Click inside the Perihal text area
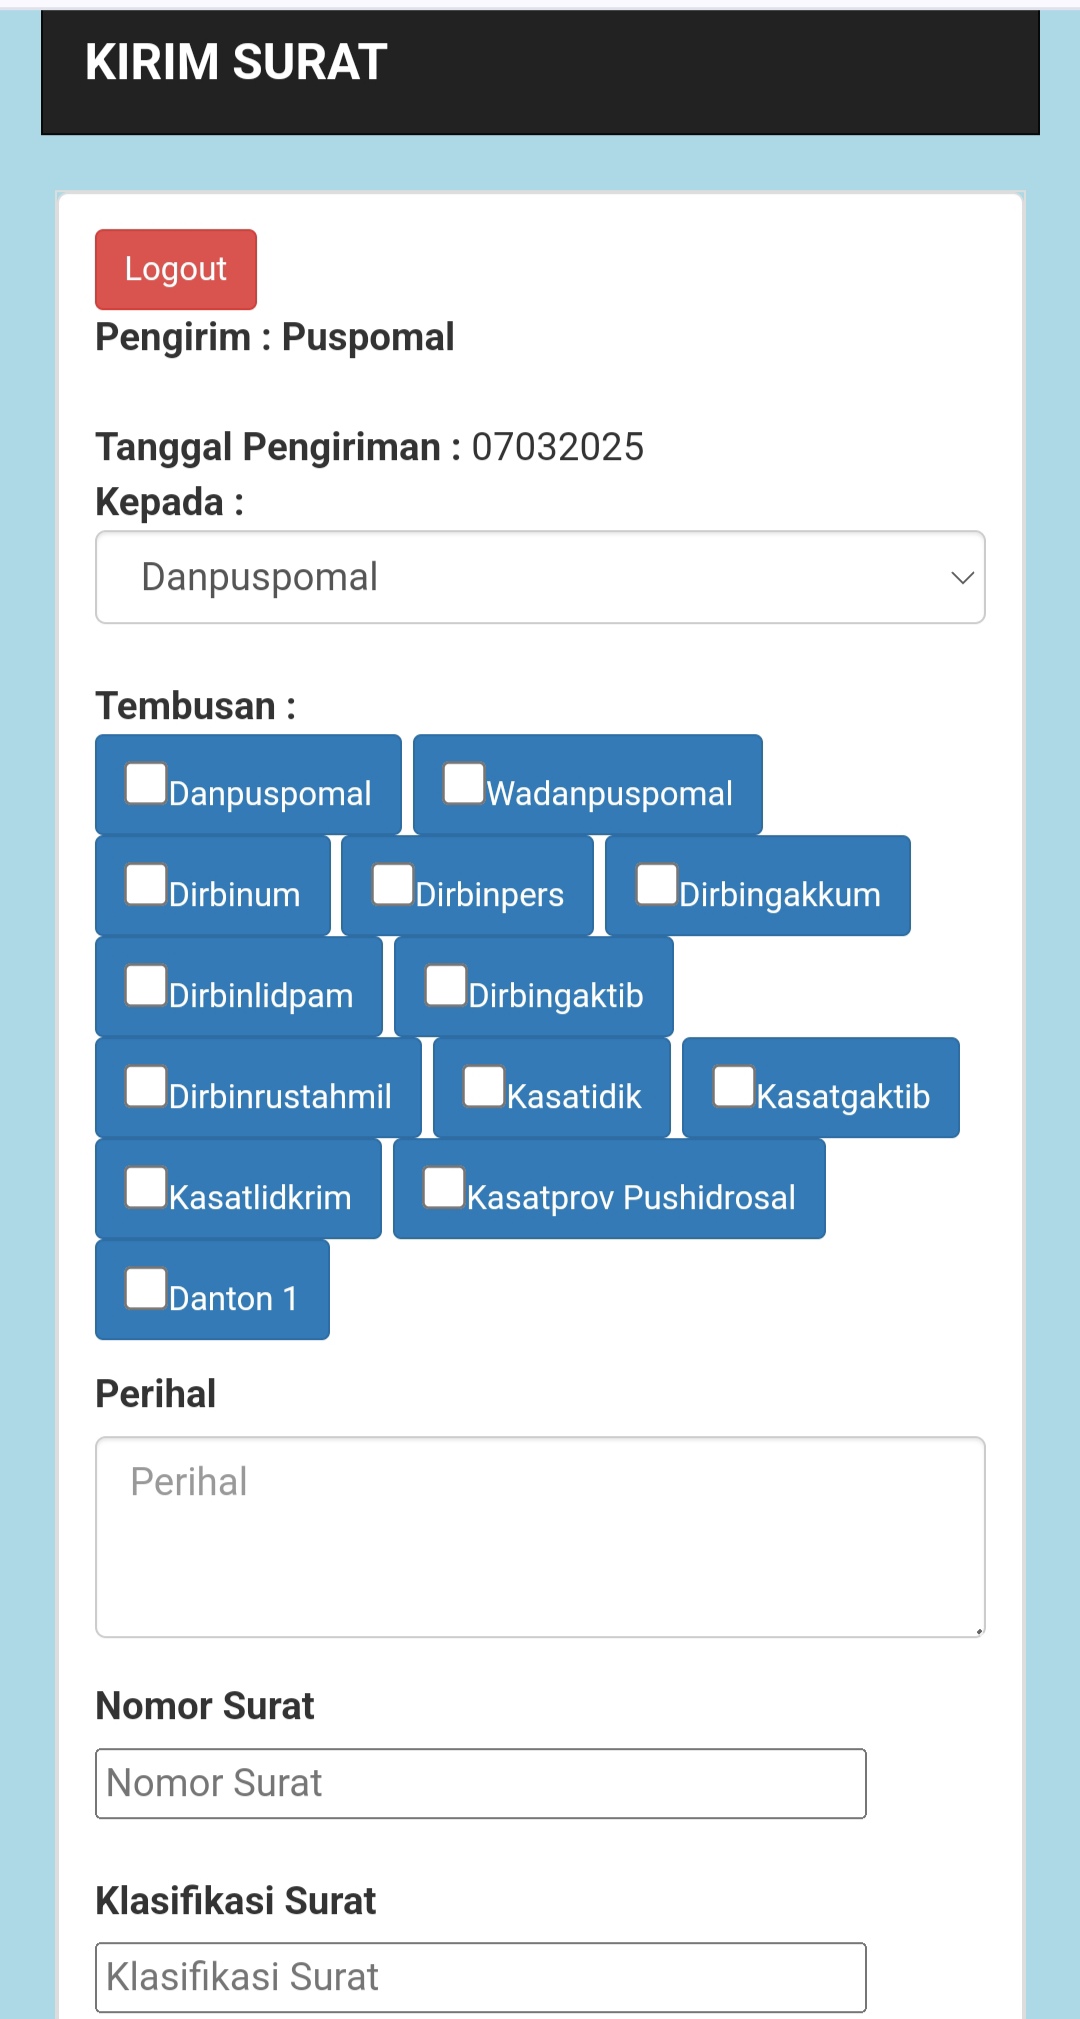 click(x=540, y=1537)
